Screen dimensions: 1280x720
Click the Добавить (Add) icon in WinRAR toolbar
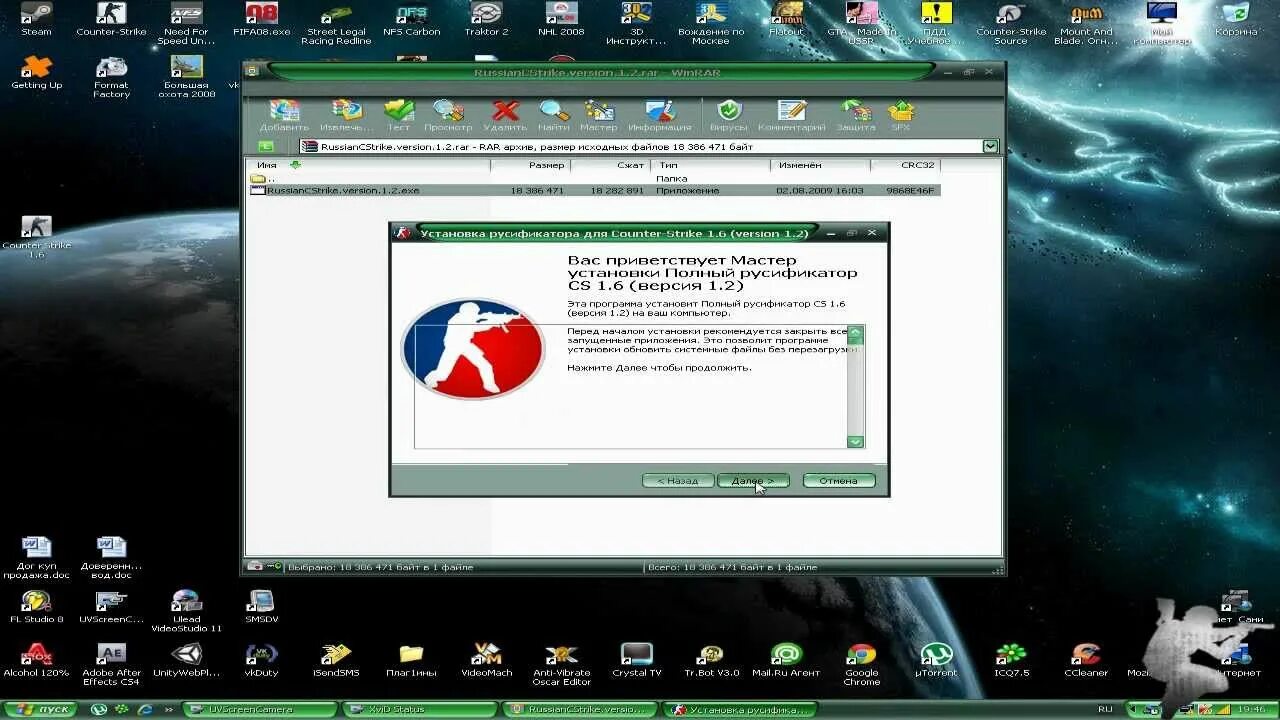pyautogui.click(x=284, y=115)
